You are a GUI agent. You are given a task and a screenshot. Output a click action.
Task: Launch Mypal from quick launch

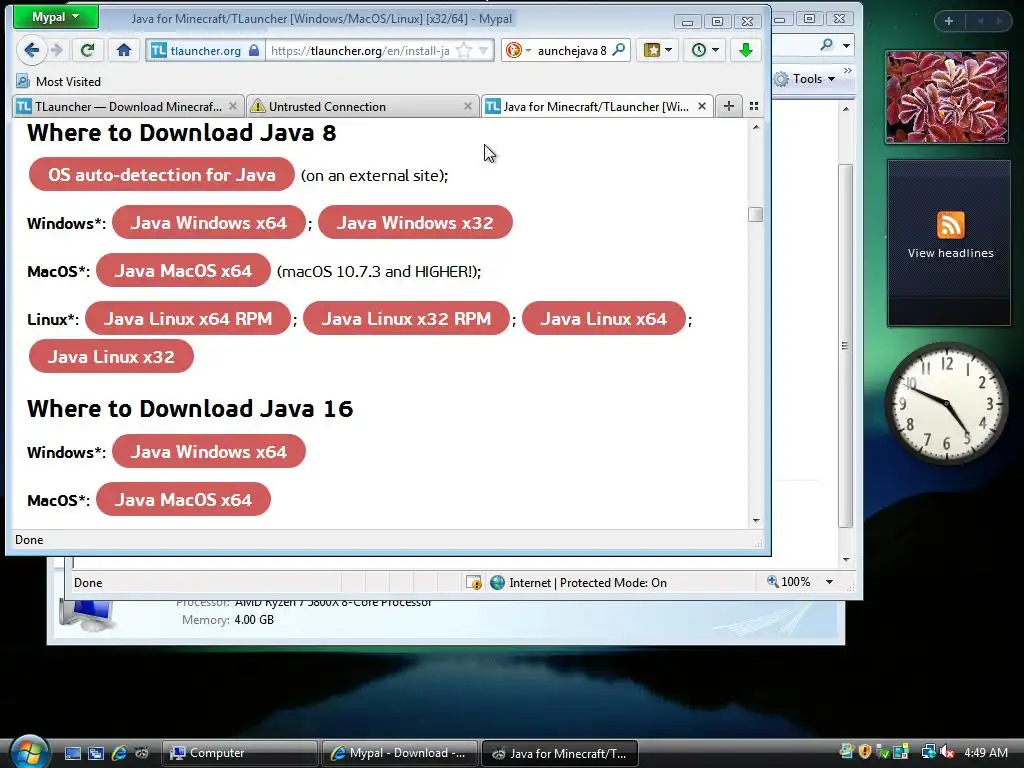tap(142, 753)
